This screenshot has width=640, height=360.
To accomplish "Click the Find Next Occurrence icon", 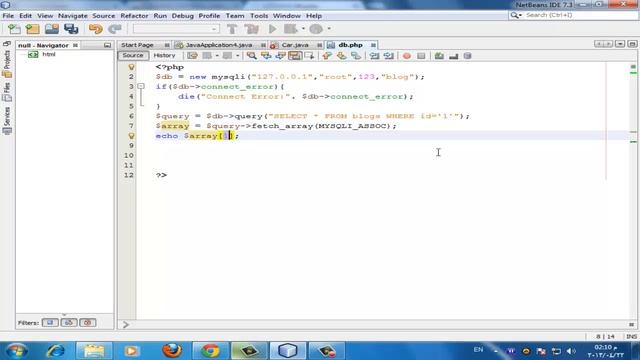I will pos(280,56).
